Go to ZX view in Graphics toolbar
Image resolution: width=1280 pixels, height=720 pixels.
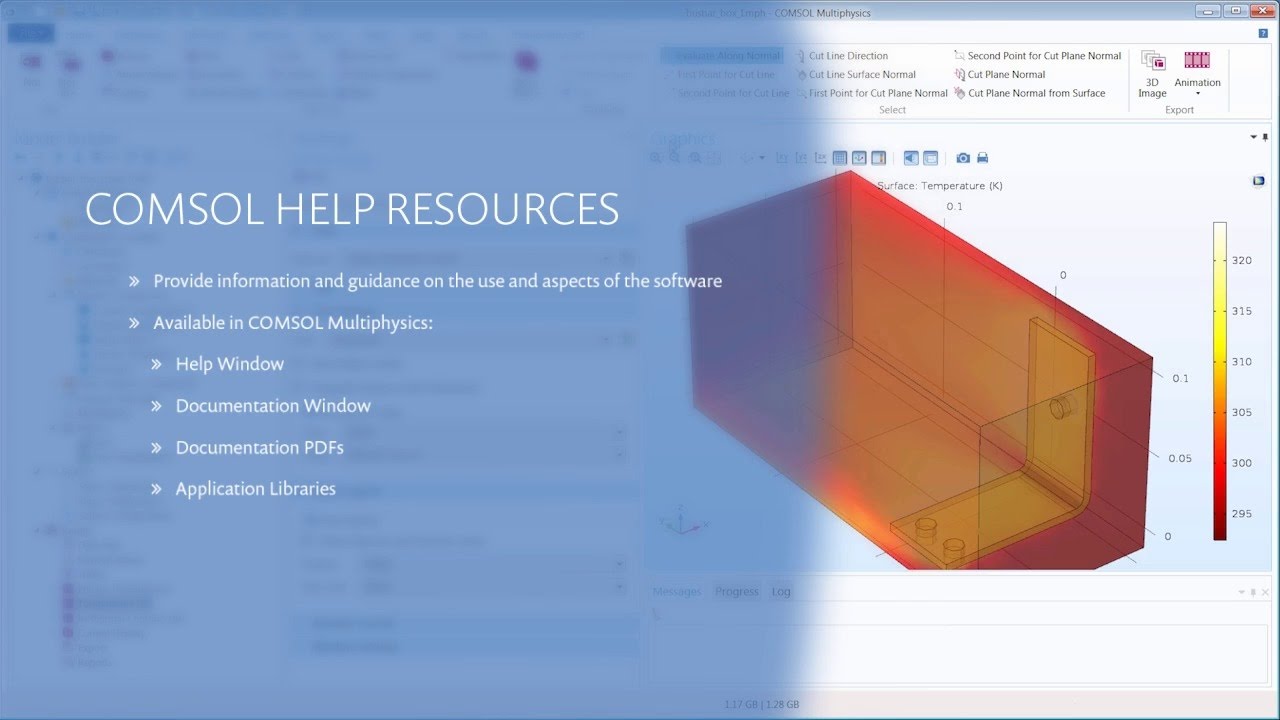coord(821,158)
